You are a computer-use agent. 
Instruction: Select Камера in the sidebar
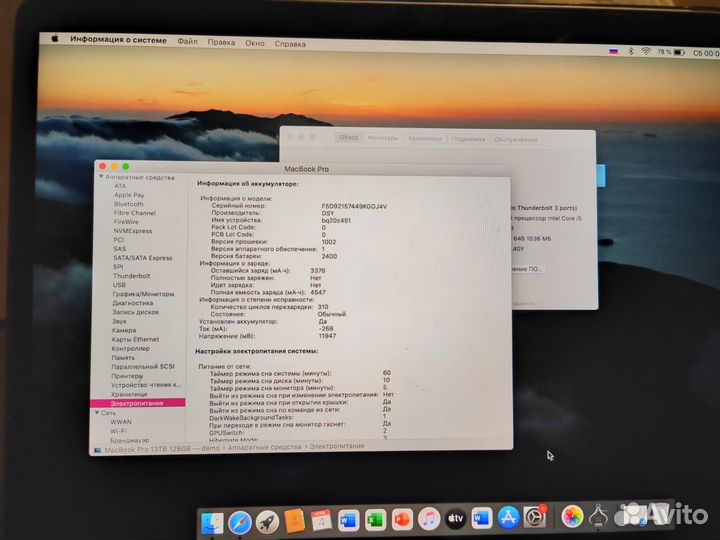[124, 330]
